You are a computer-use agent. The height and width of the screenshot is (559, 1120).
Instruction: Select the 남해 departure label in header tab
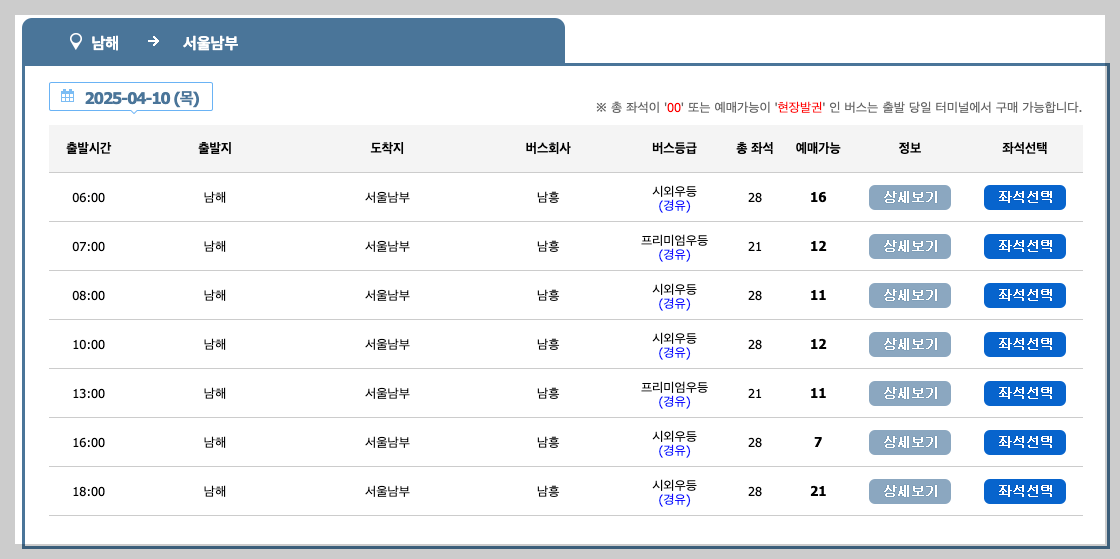point(105,43)
